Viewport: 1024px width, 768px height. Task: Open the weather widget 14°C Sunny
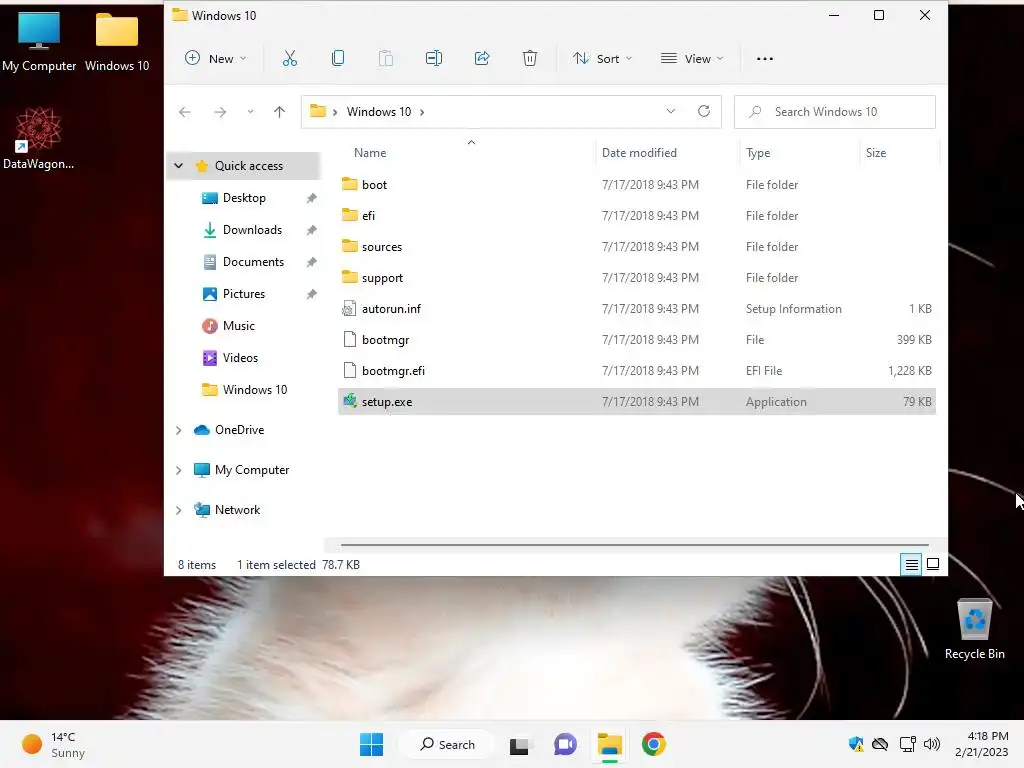(x=54, y=744)
